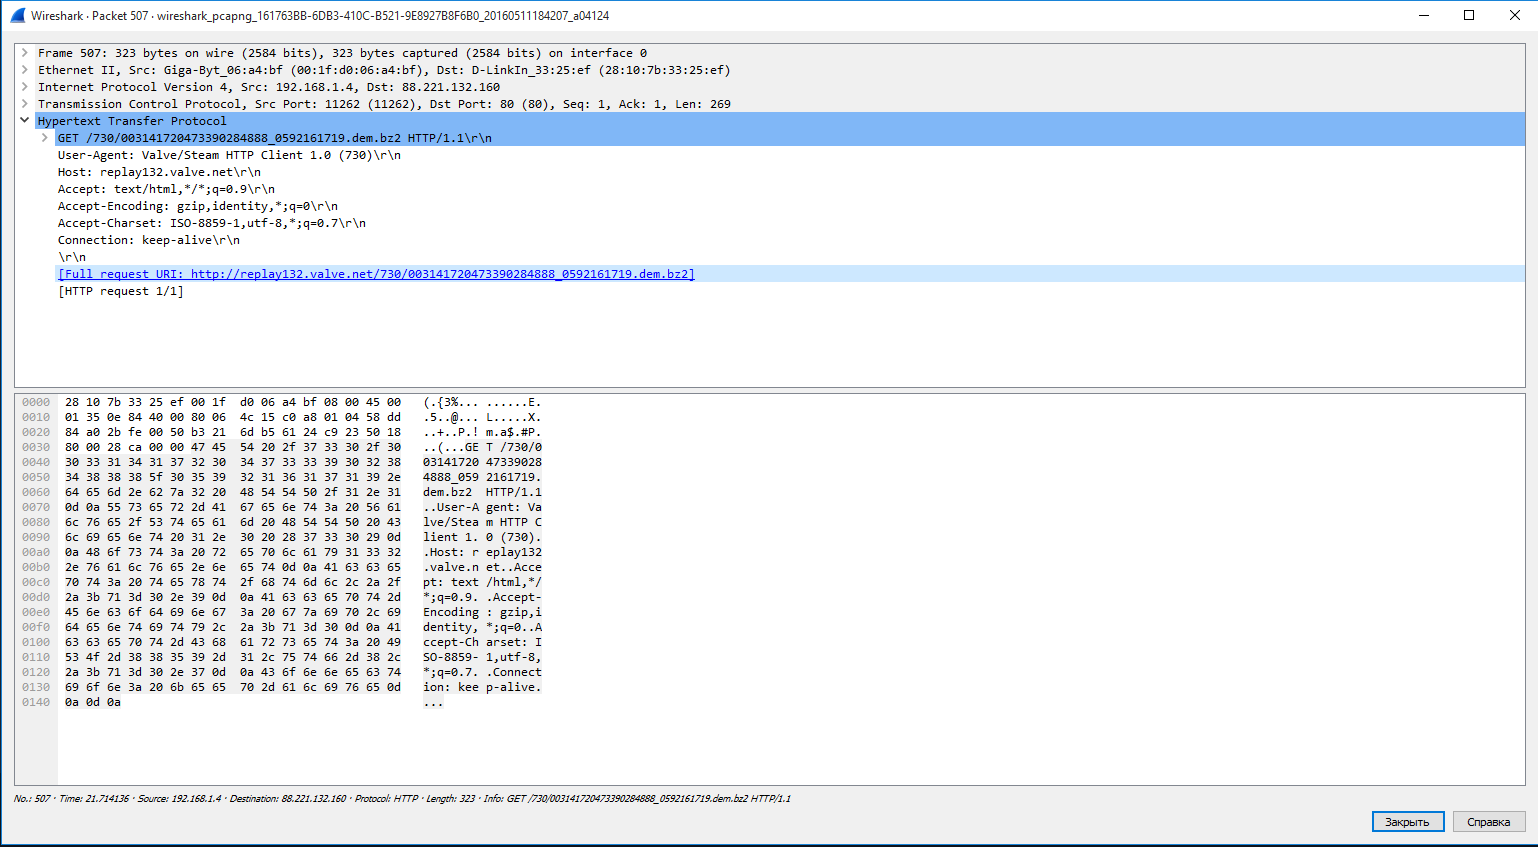Click hex offset 0000 in bytes pane
The height and width of the screenshot is (847, 1538).
coord(36,402)
